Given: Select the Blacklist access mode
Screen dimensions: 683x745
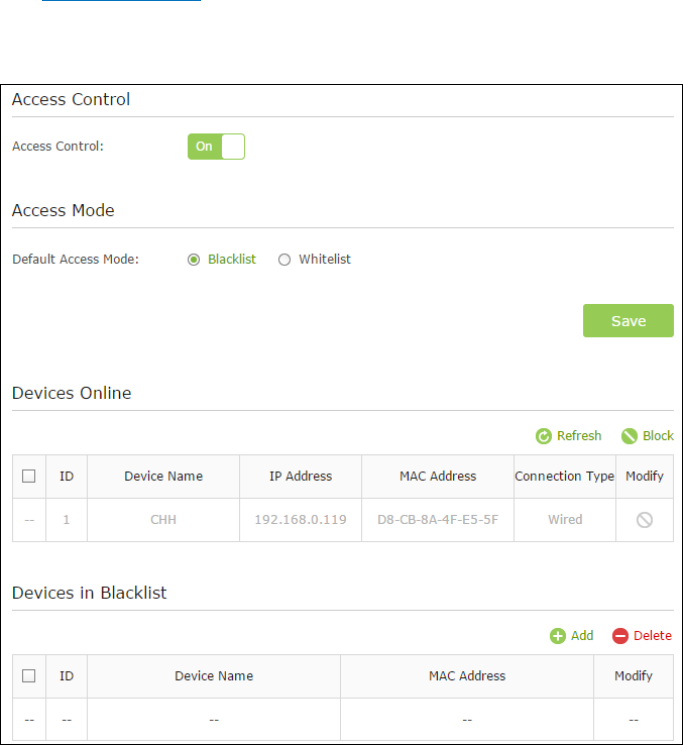Looking at the screenshot, I should [193, 260].
